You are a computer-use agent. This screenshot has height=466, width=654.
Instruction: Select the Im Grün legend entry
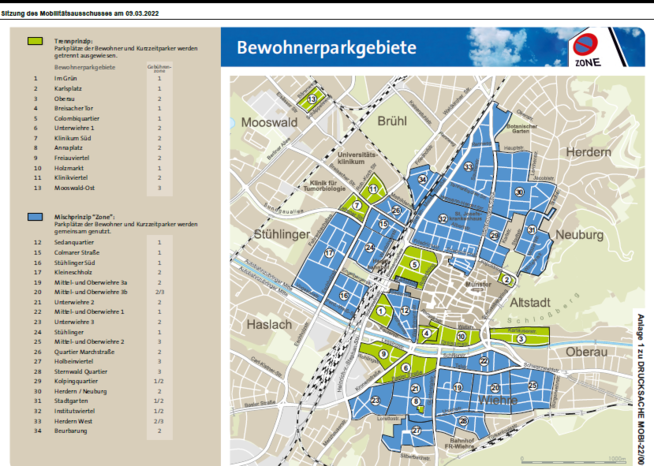pos(65,78)
